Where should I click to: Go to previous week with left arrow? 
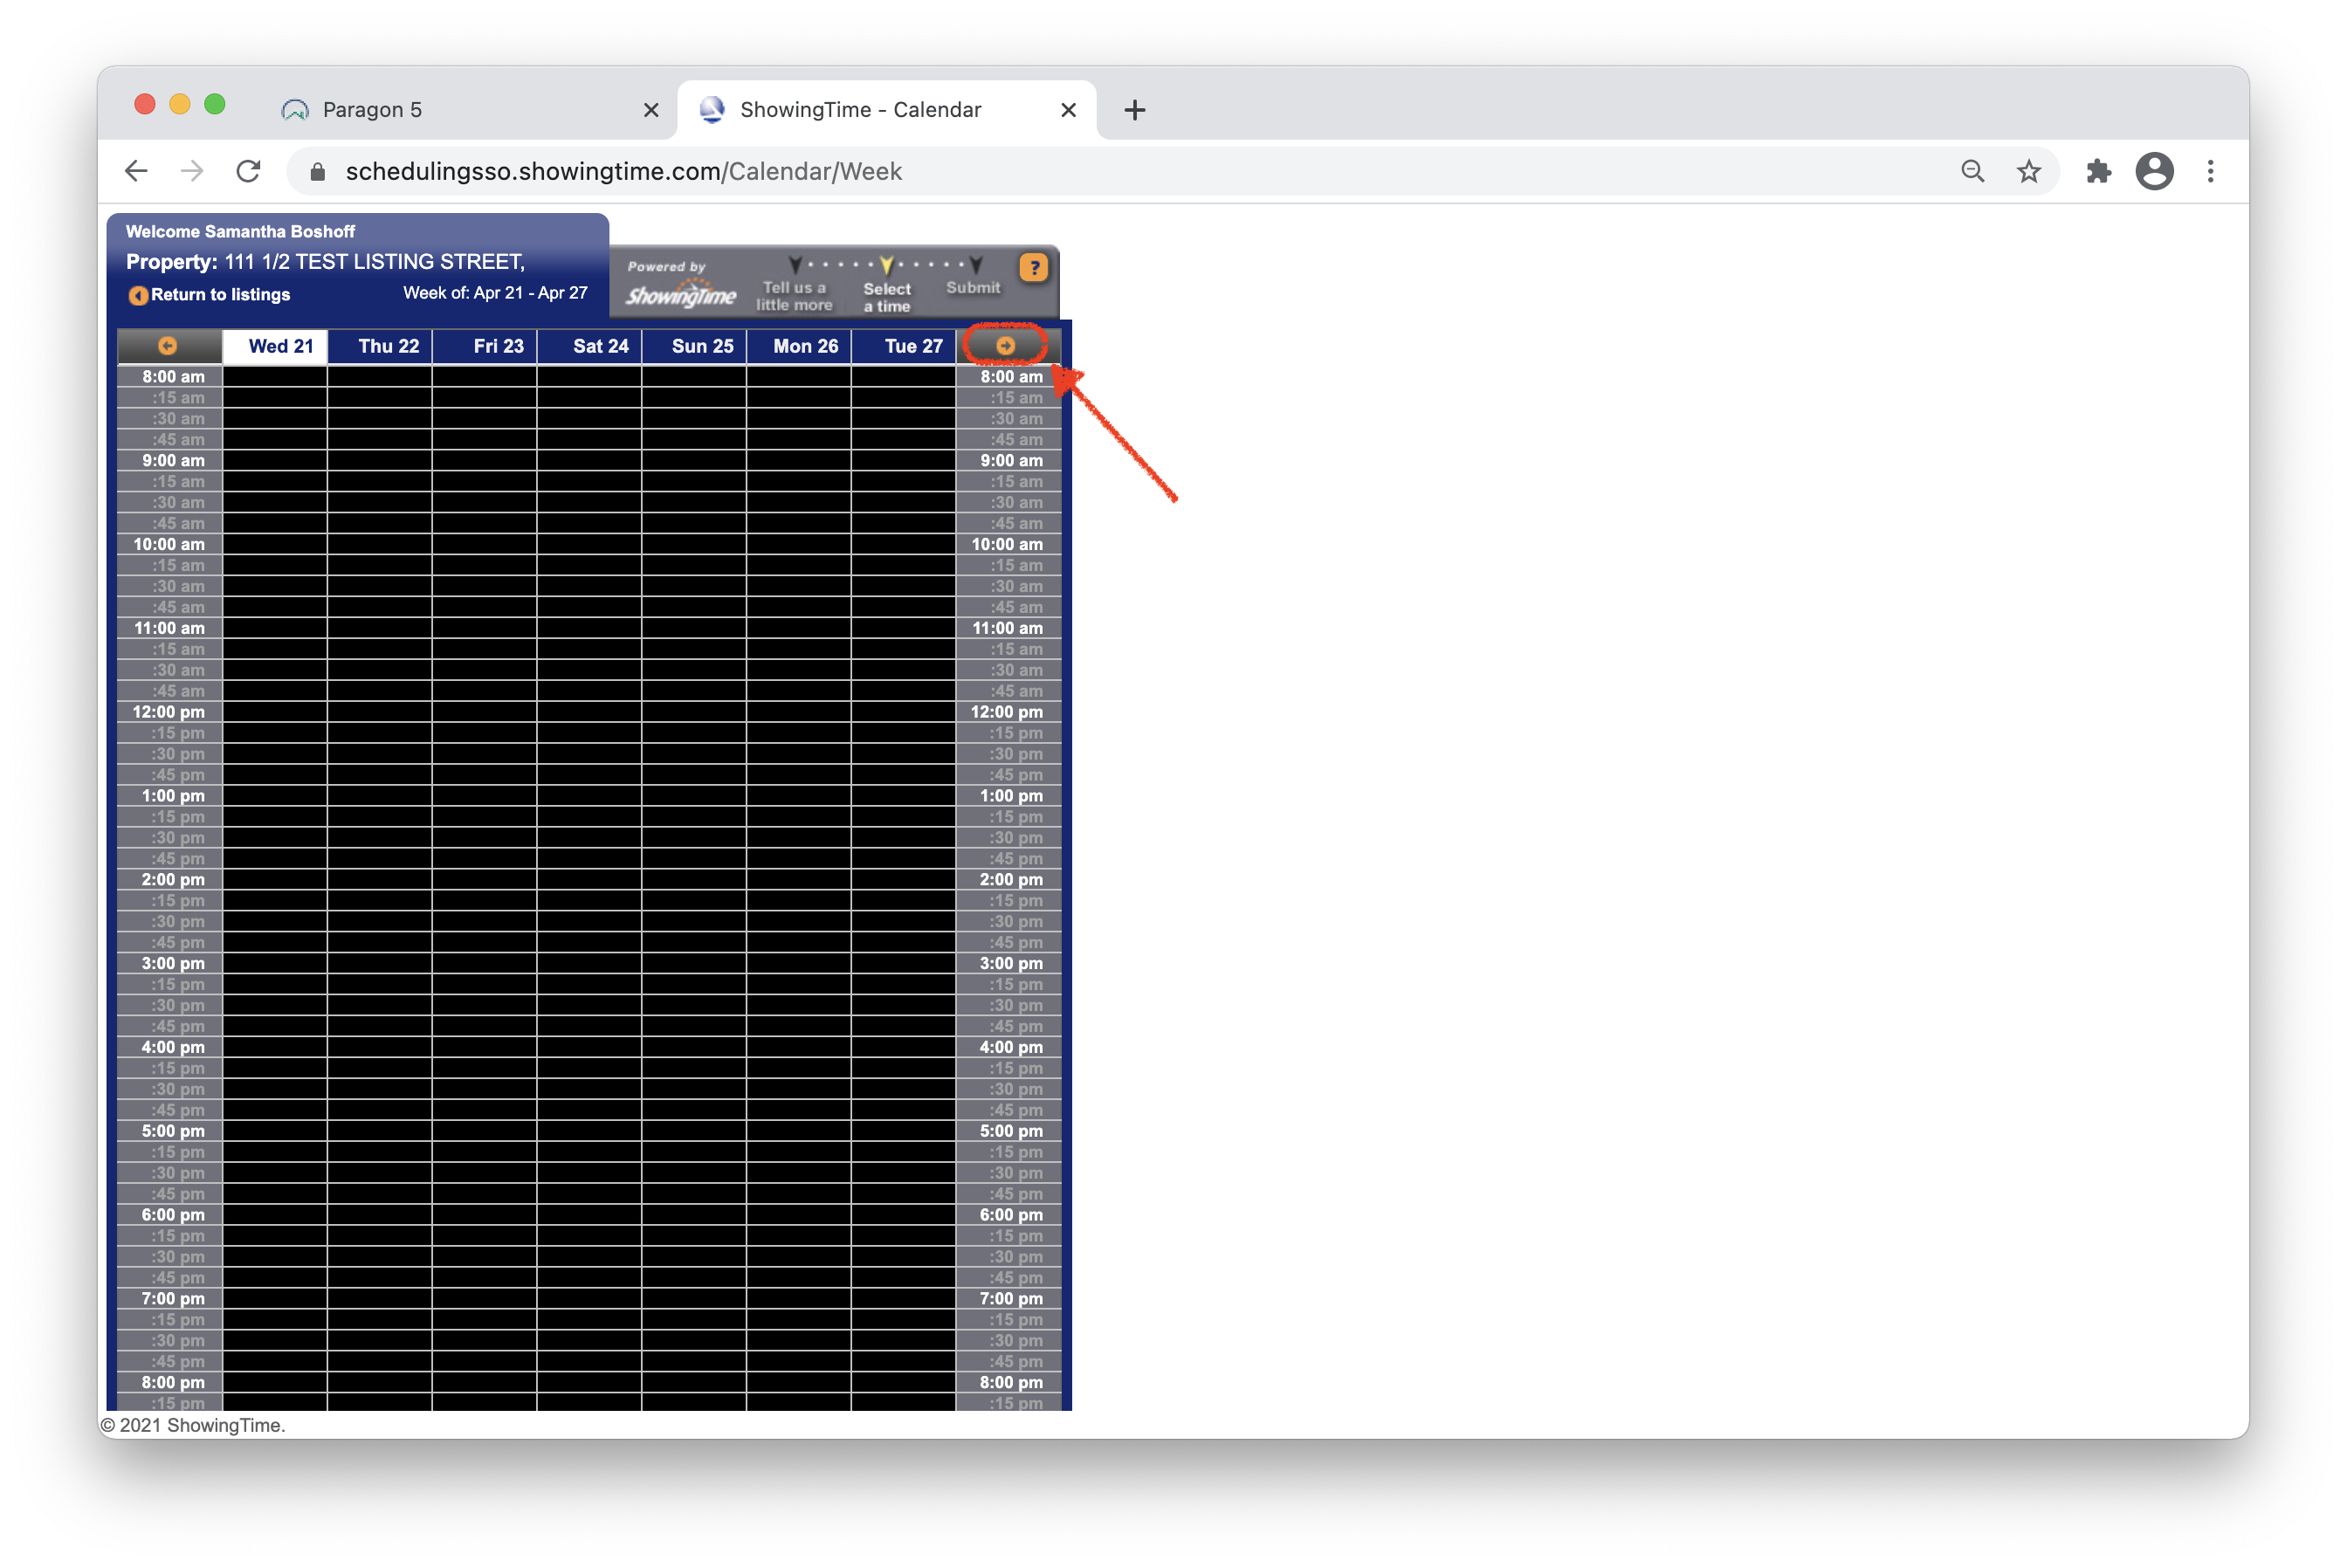[x=167, y=346]
